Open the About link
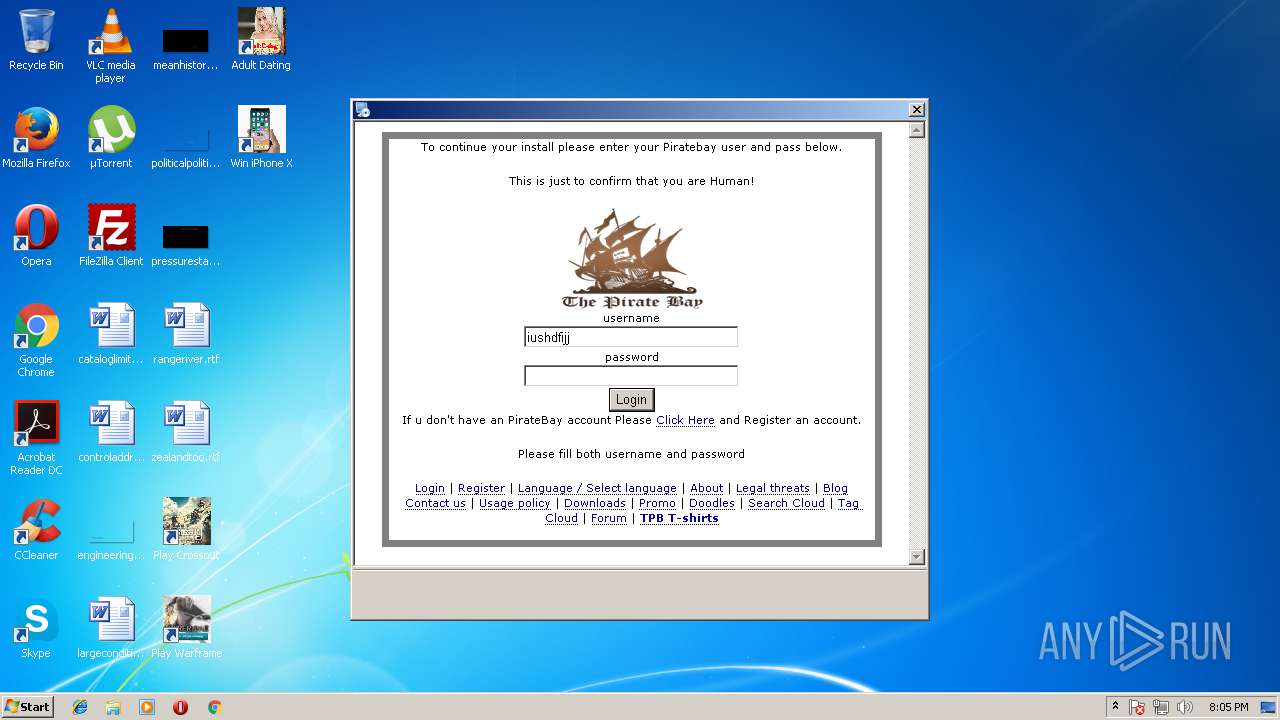Screen dimensions: 1280x720 706,488
